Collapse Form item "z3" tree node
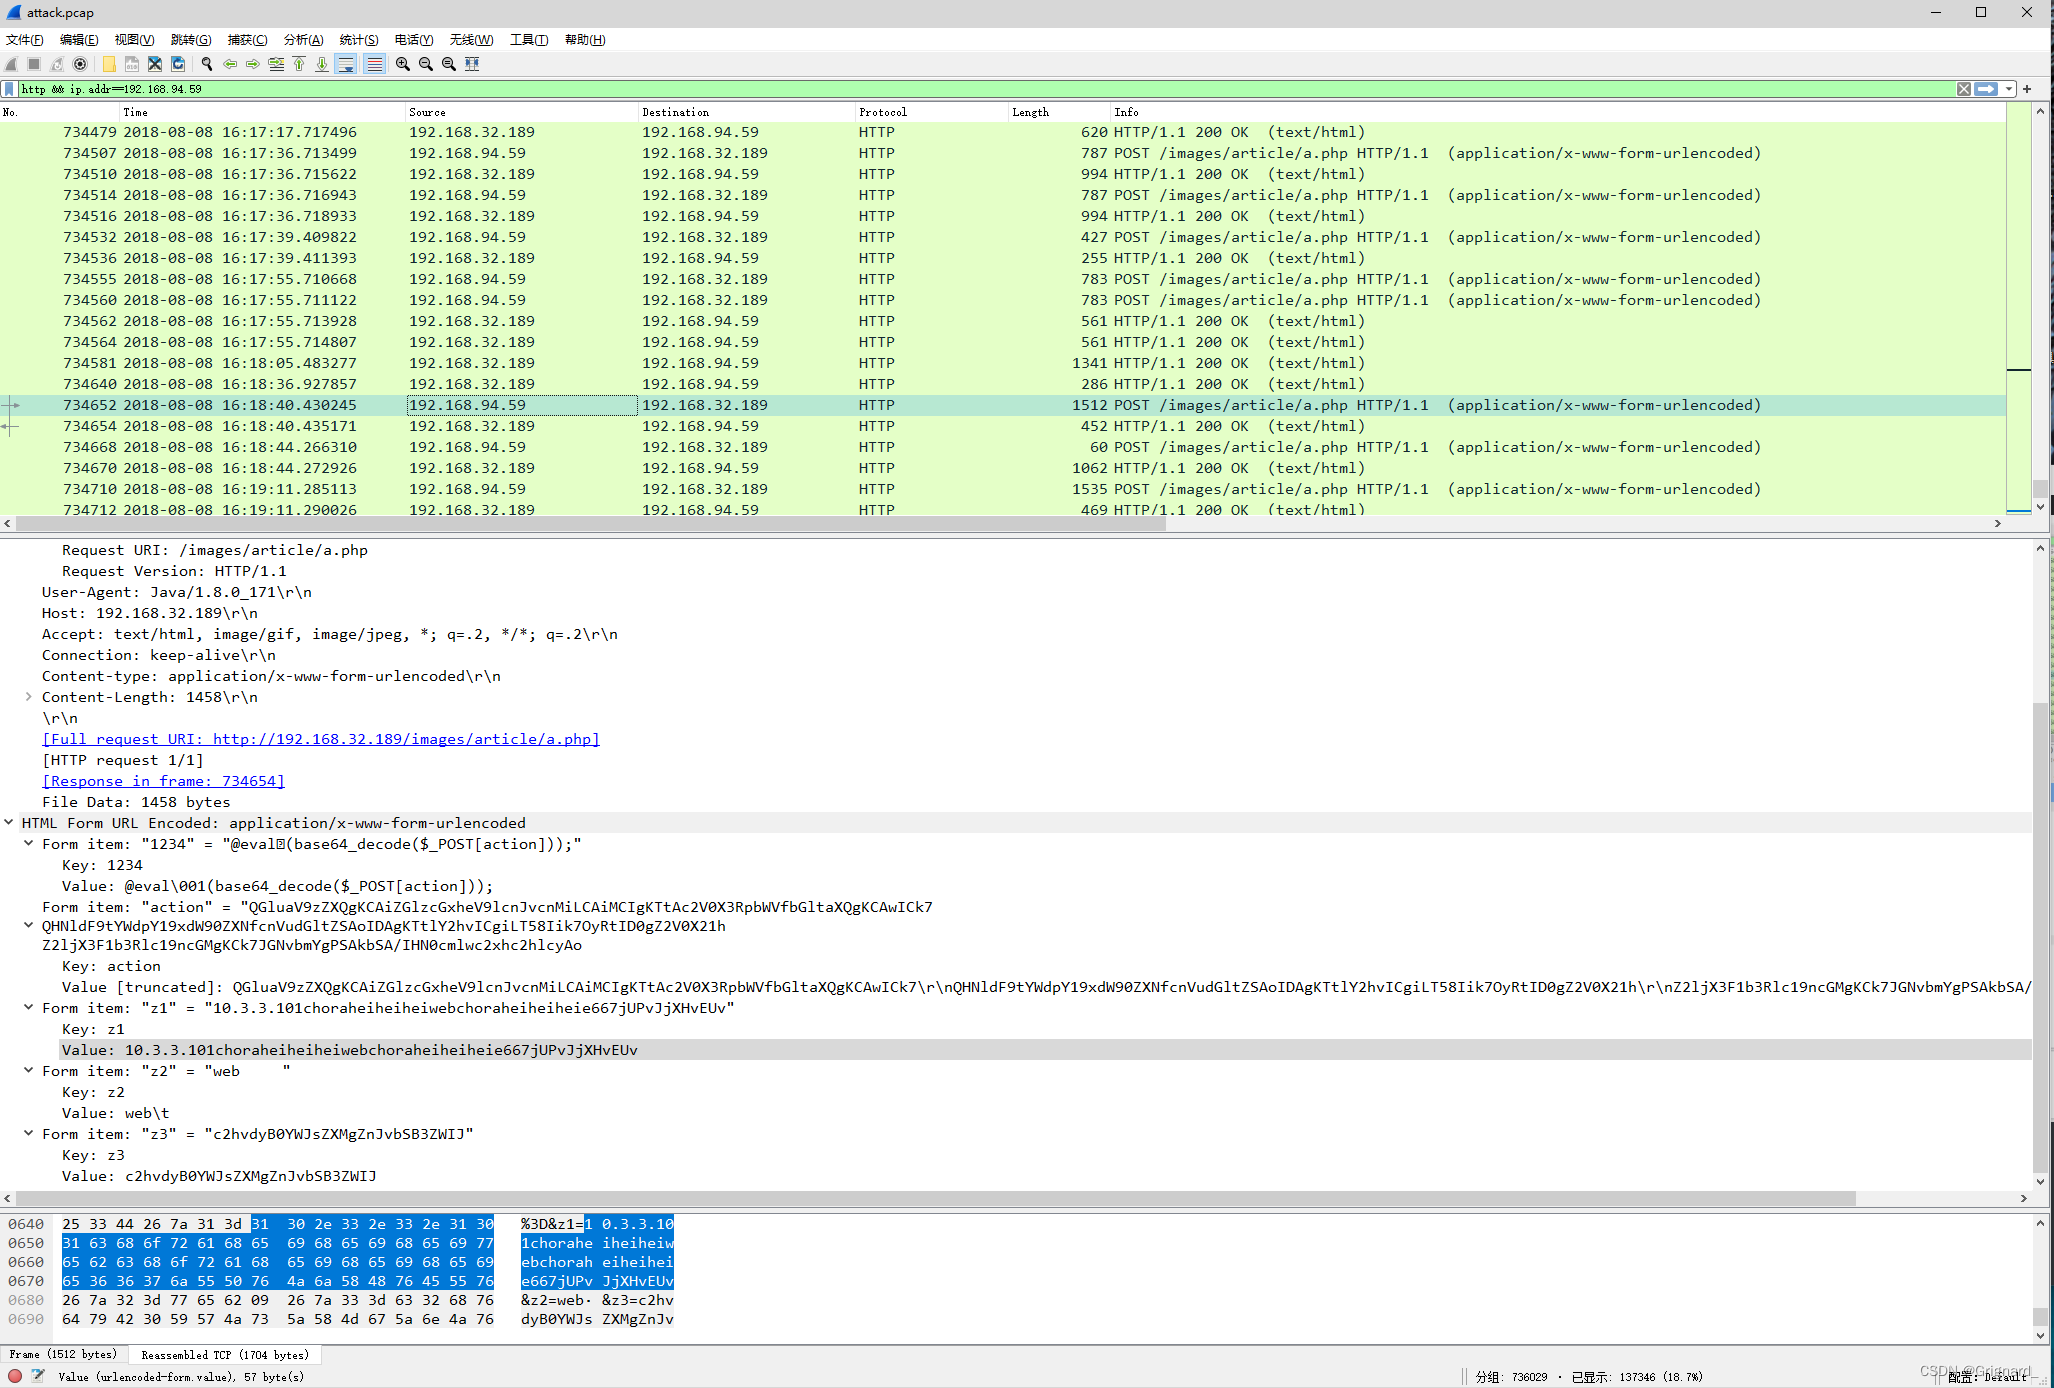 pyautogui.click(x=28, y=1134)
